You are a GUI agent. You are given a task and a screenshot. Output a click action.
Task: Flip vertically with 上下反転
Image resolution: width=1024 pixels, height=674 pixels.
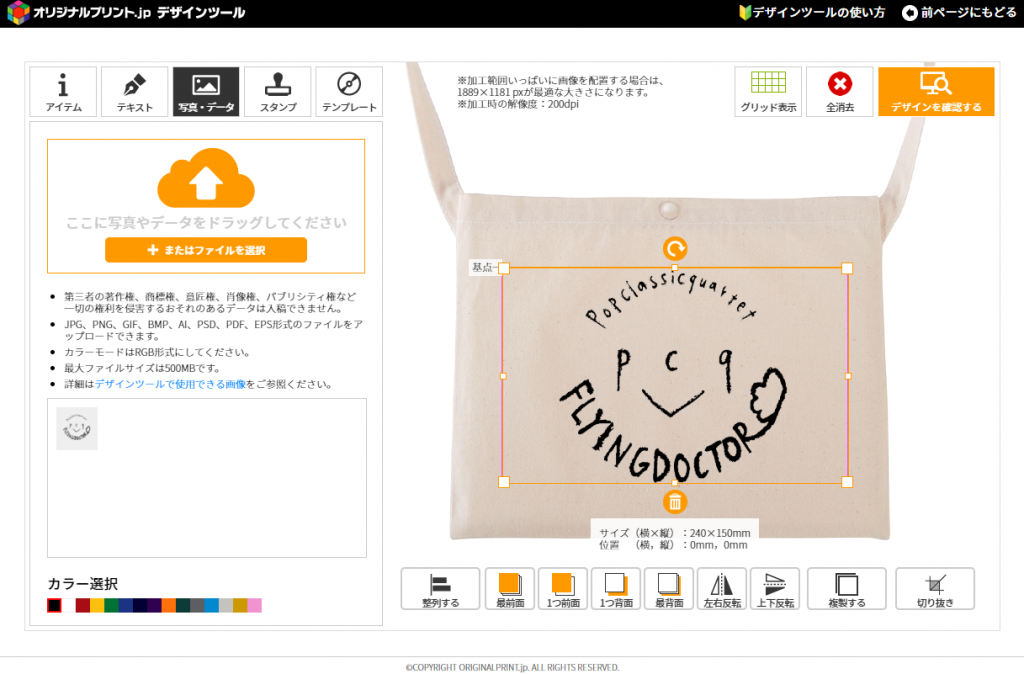(775, 588)
